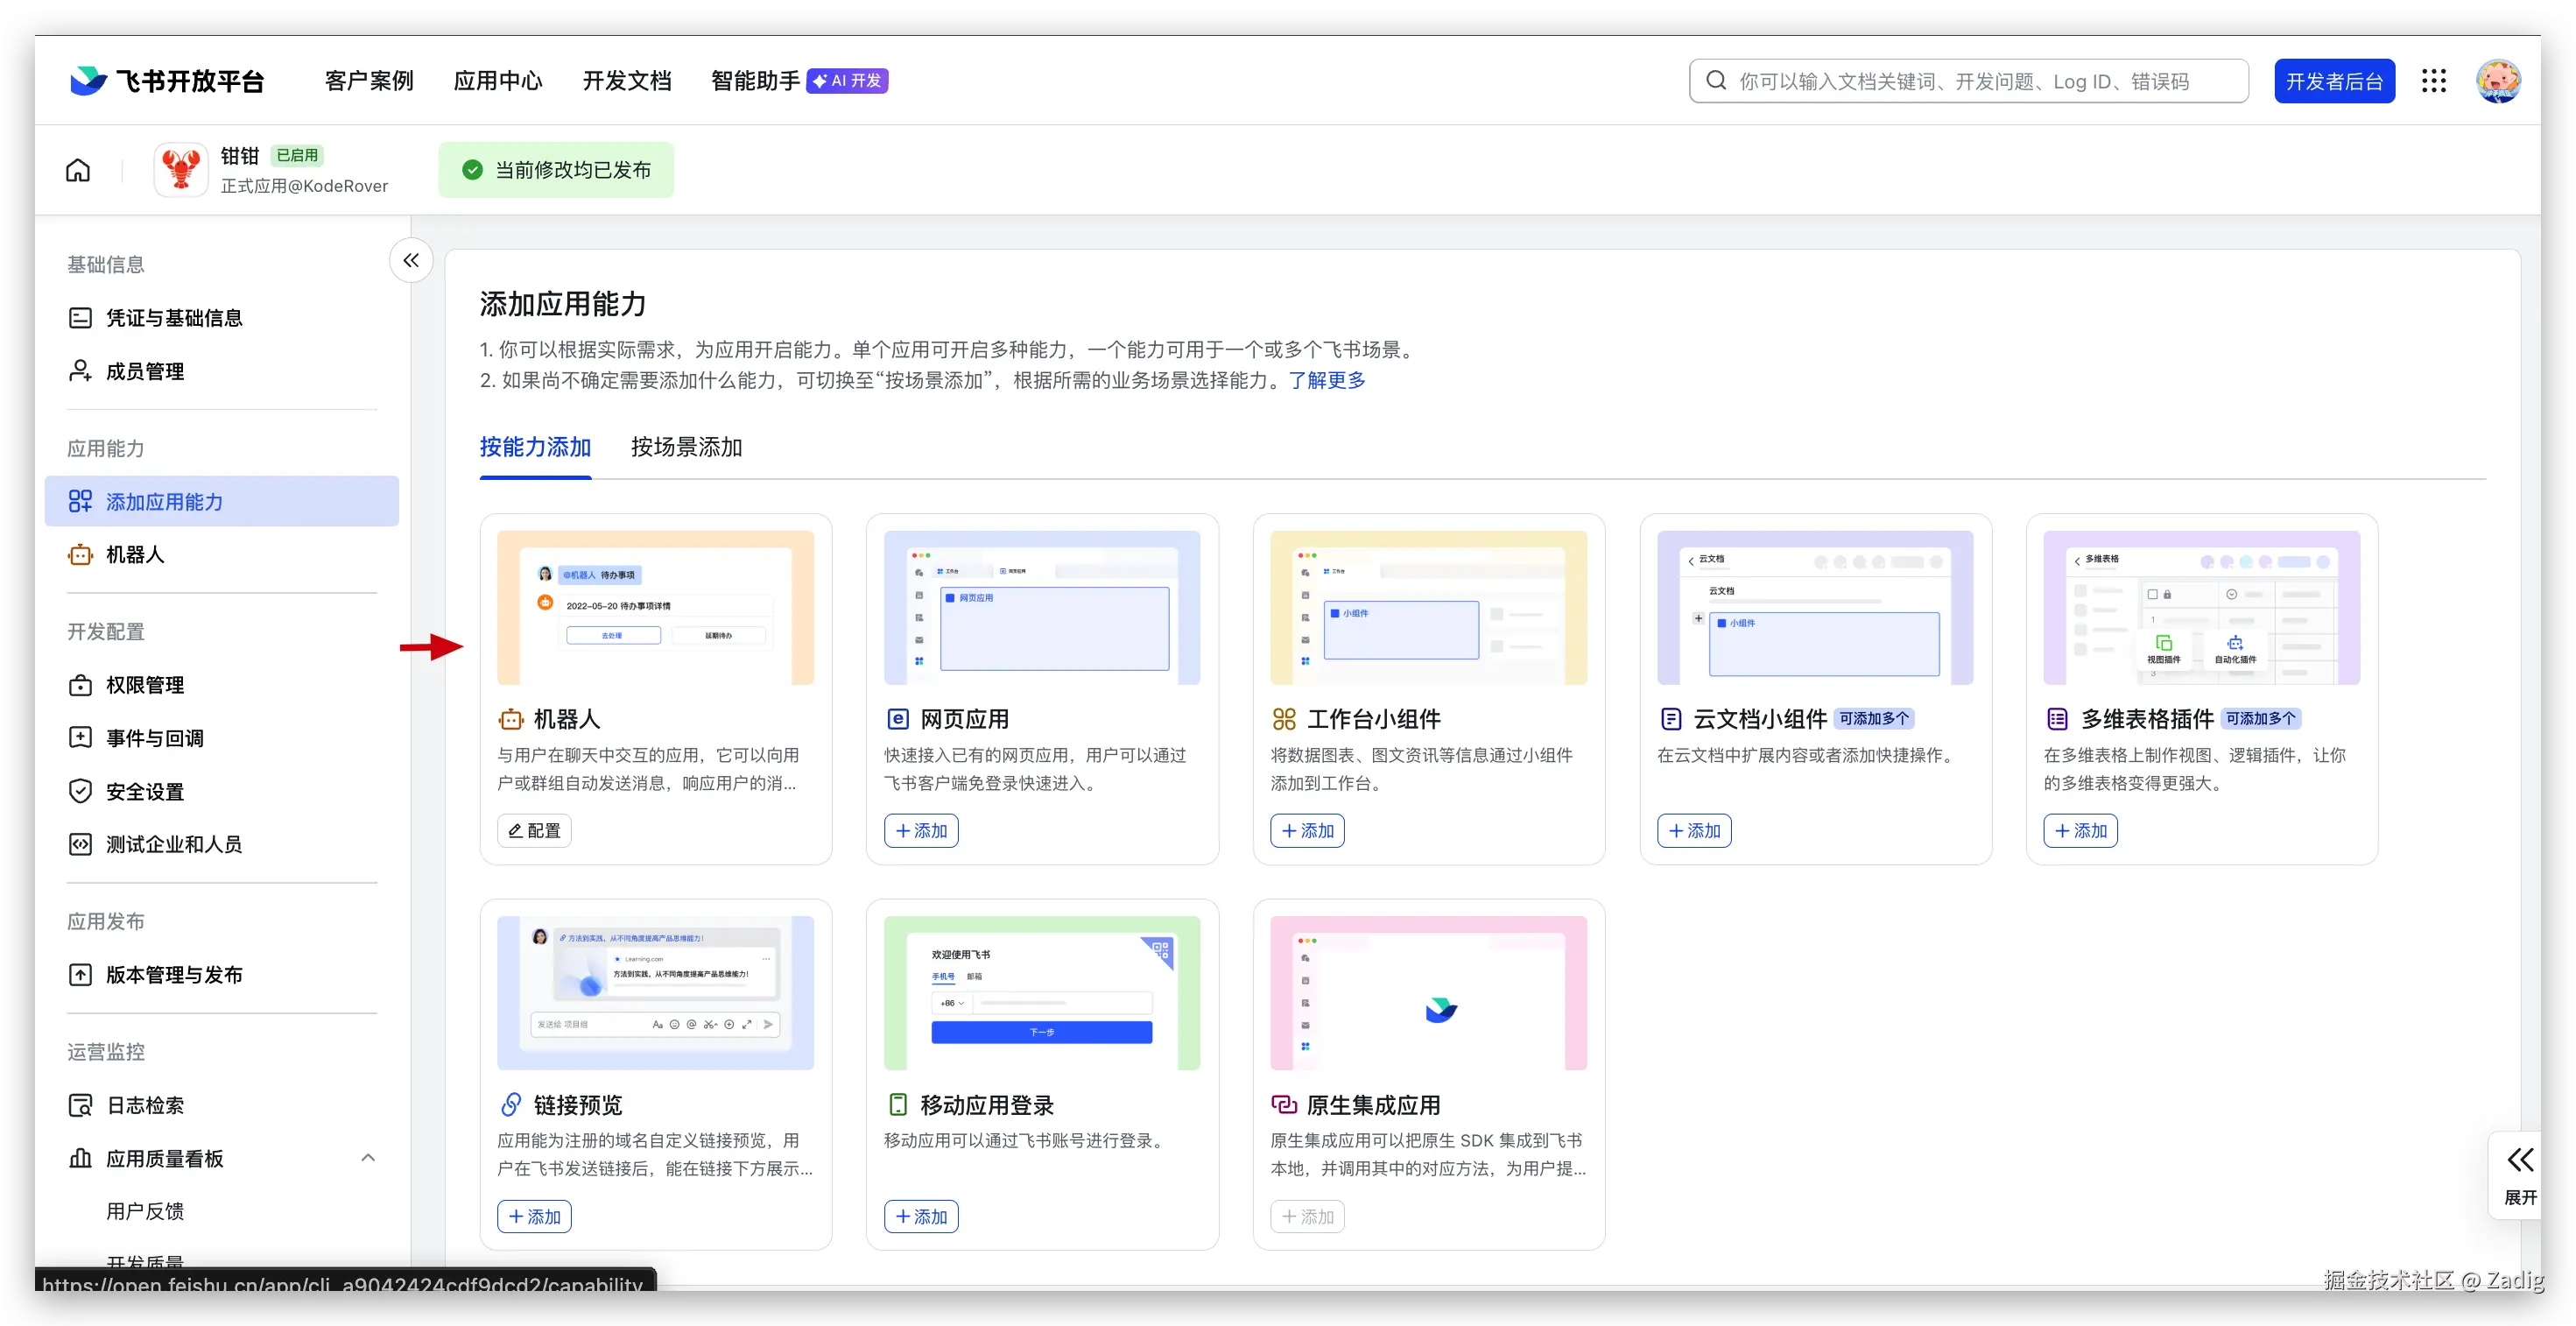This screenshot has width=2576, height=1326.
Task: Open the apps grid icon in header
Action: point(2433,81)
